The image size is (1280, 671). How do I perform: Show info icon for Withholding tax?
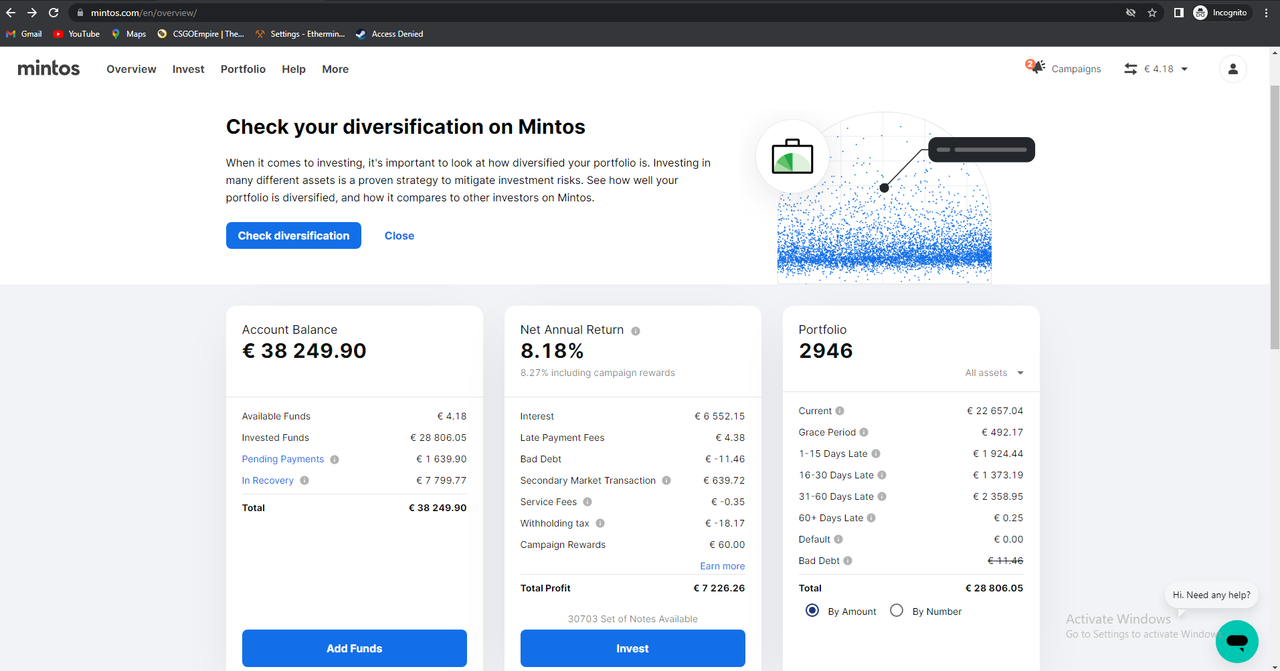pos(601,523)
